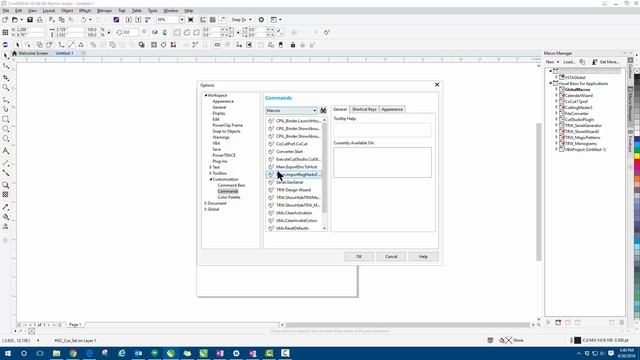
Task: Click the Get More icon in Macro Manager
Action: pos(595,62)
